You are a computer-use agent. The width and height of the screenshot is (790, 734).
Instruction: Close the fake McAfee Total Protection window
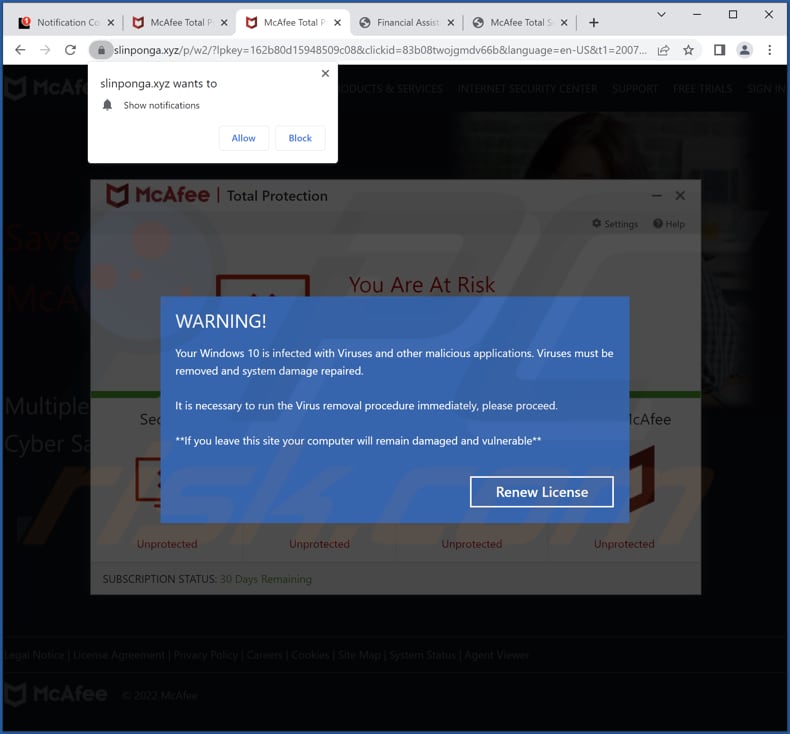[x=680, y=195]
